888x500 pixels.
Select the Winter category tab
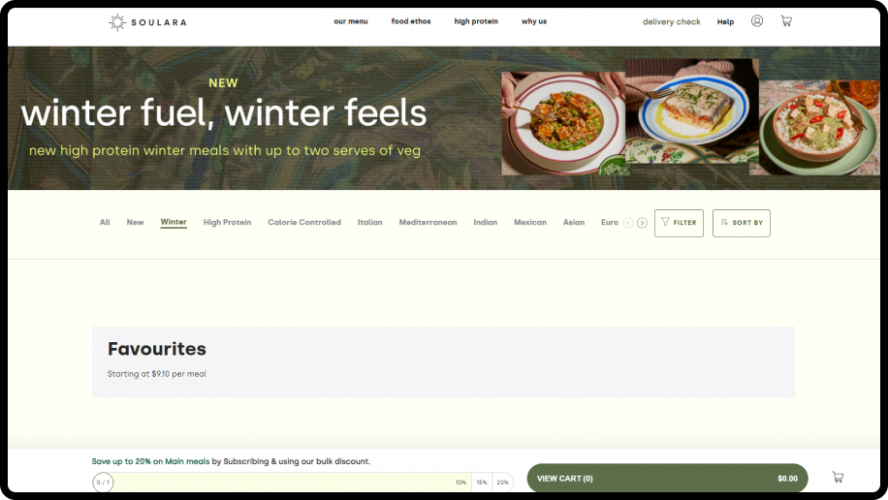[173, 222]
